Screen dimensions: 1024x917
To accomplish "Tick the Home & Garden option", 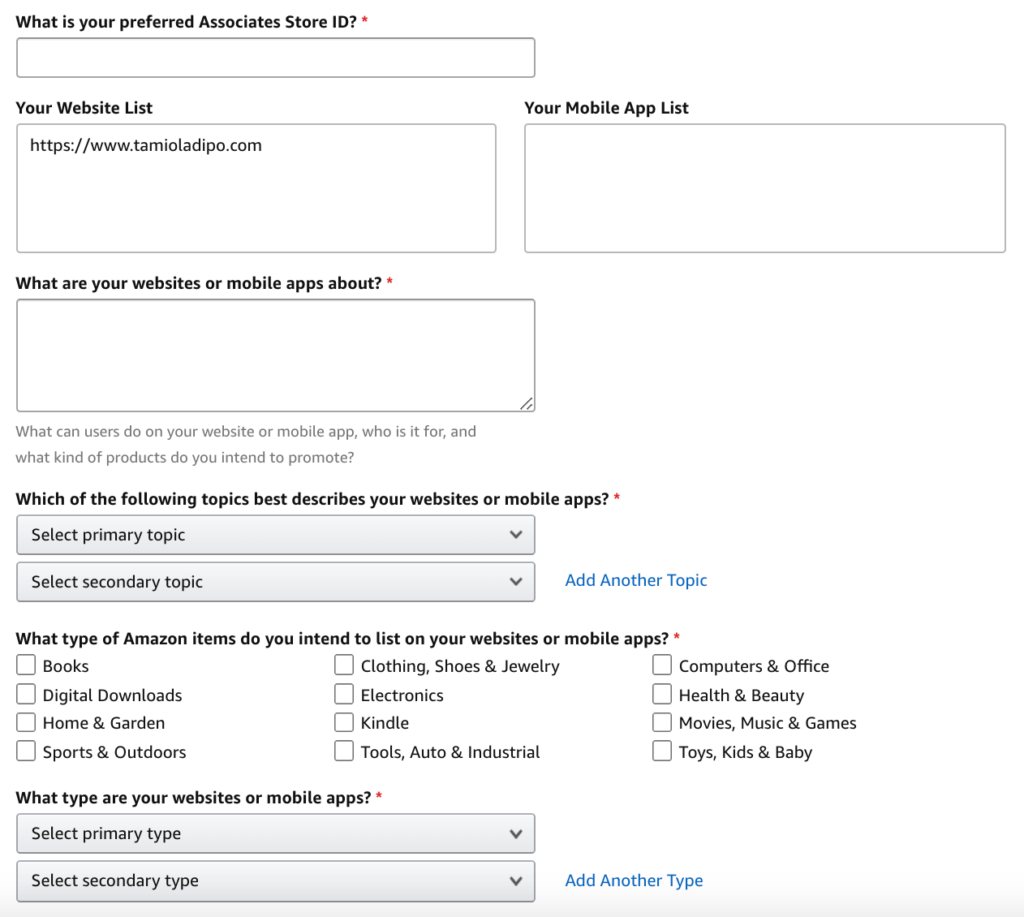I will [26, 722].
